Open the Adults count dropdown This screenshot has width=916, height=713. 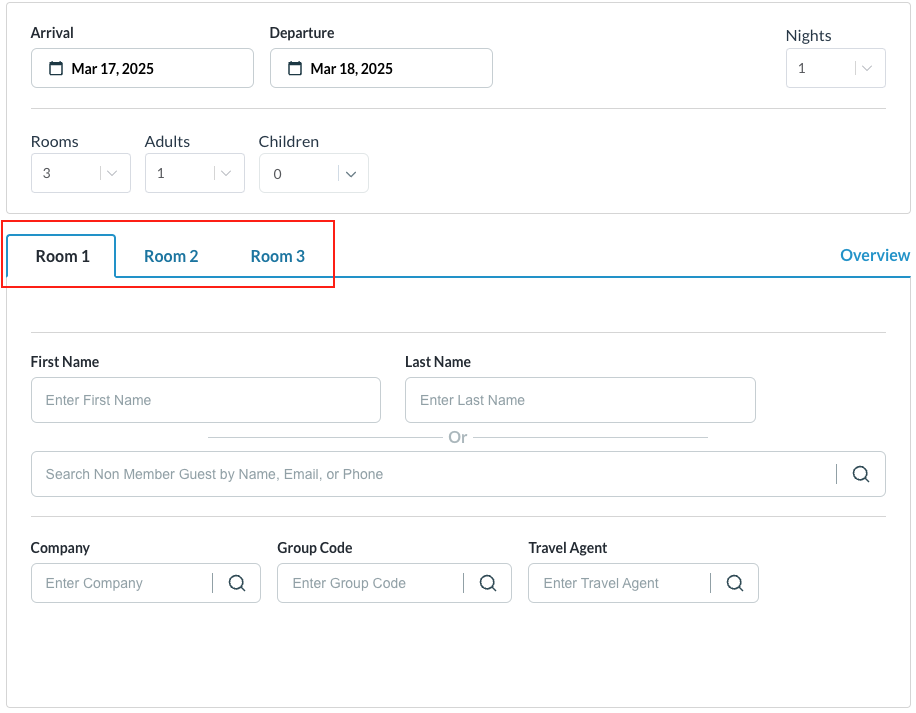click(x=229, y=173)
